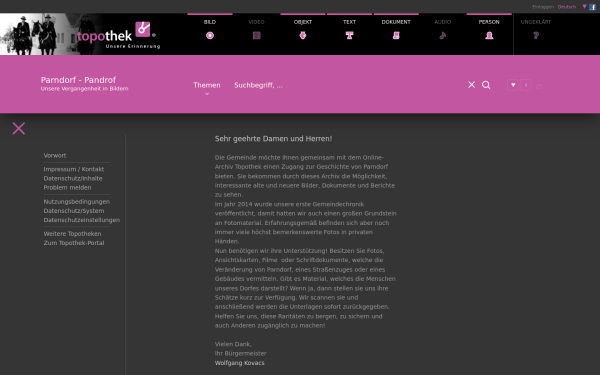Click 'Unsere Vergangenheit in Bildern' subtitle
Screen dimensions: 600x375
pos(84,89)
